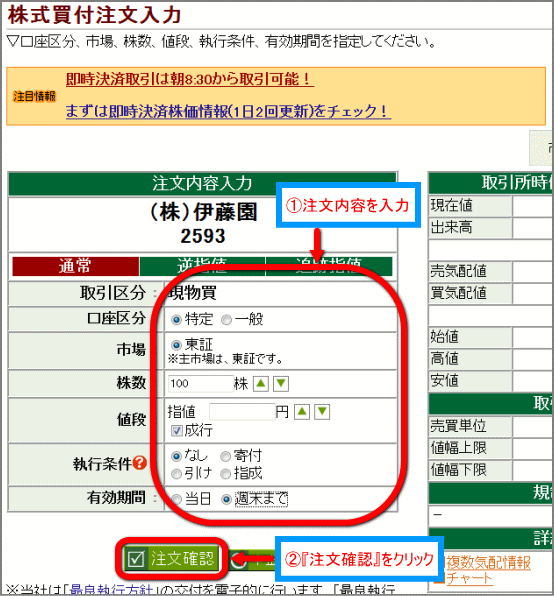The image size is (554, 596).
Task: Click the 注文確認 button
Action: tap(171, 558)
